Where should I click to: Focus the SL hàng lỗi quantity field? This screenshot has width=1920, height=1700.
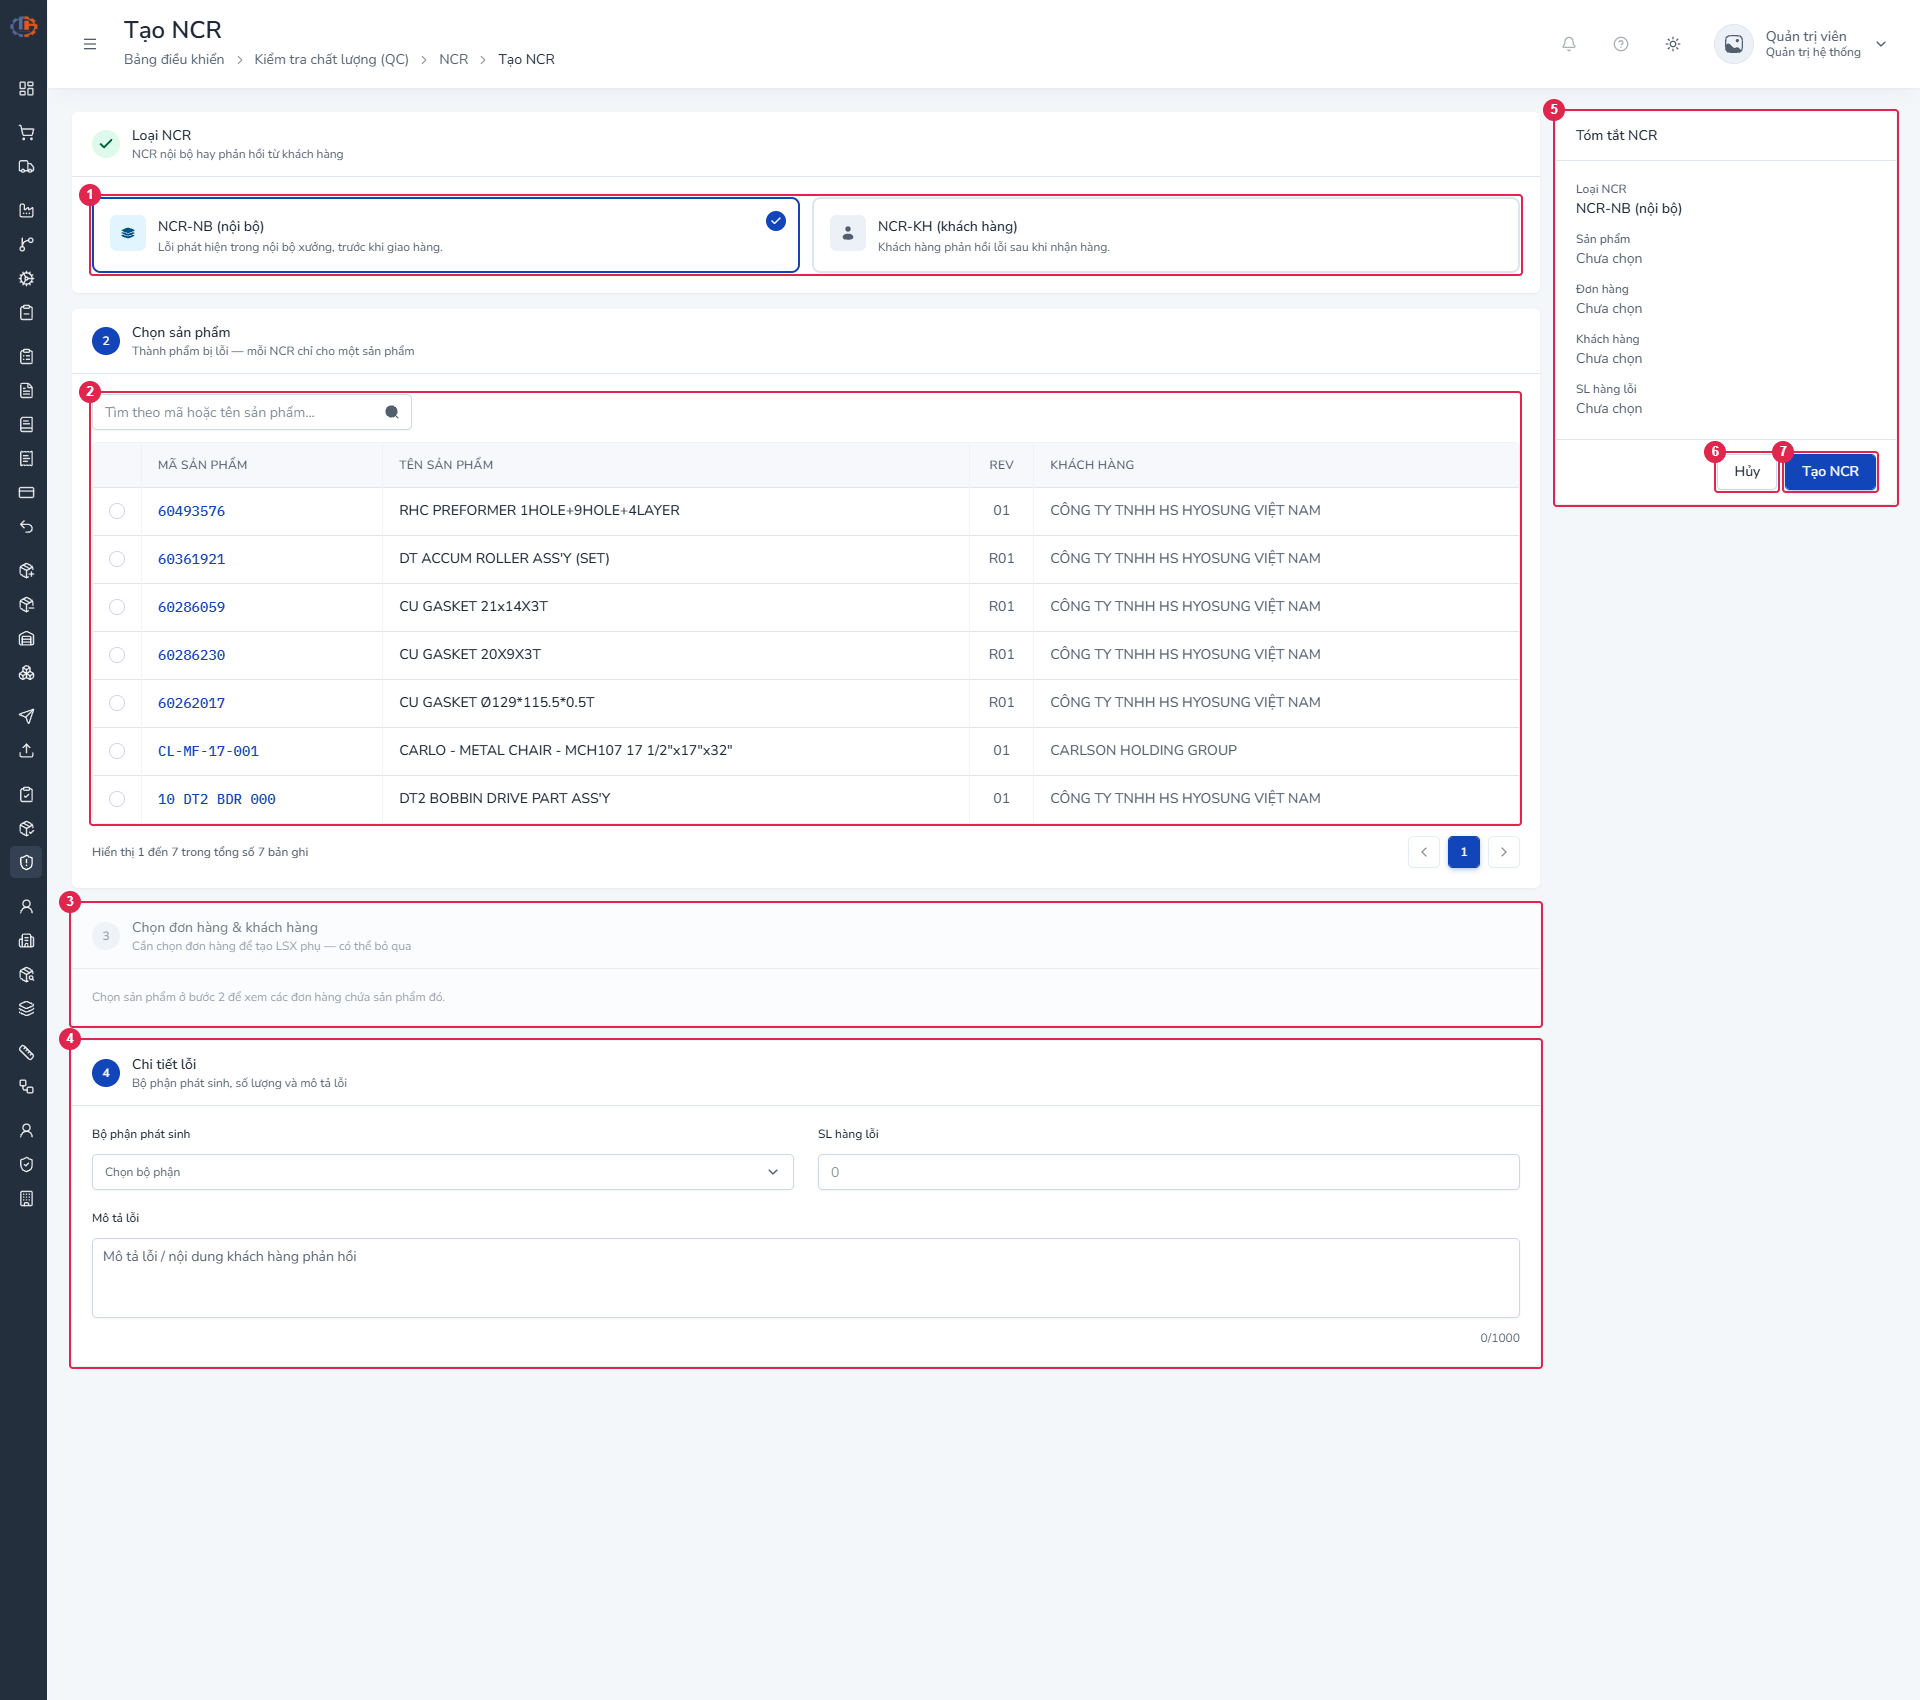point(1169,1172)
